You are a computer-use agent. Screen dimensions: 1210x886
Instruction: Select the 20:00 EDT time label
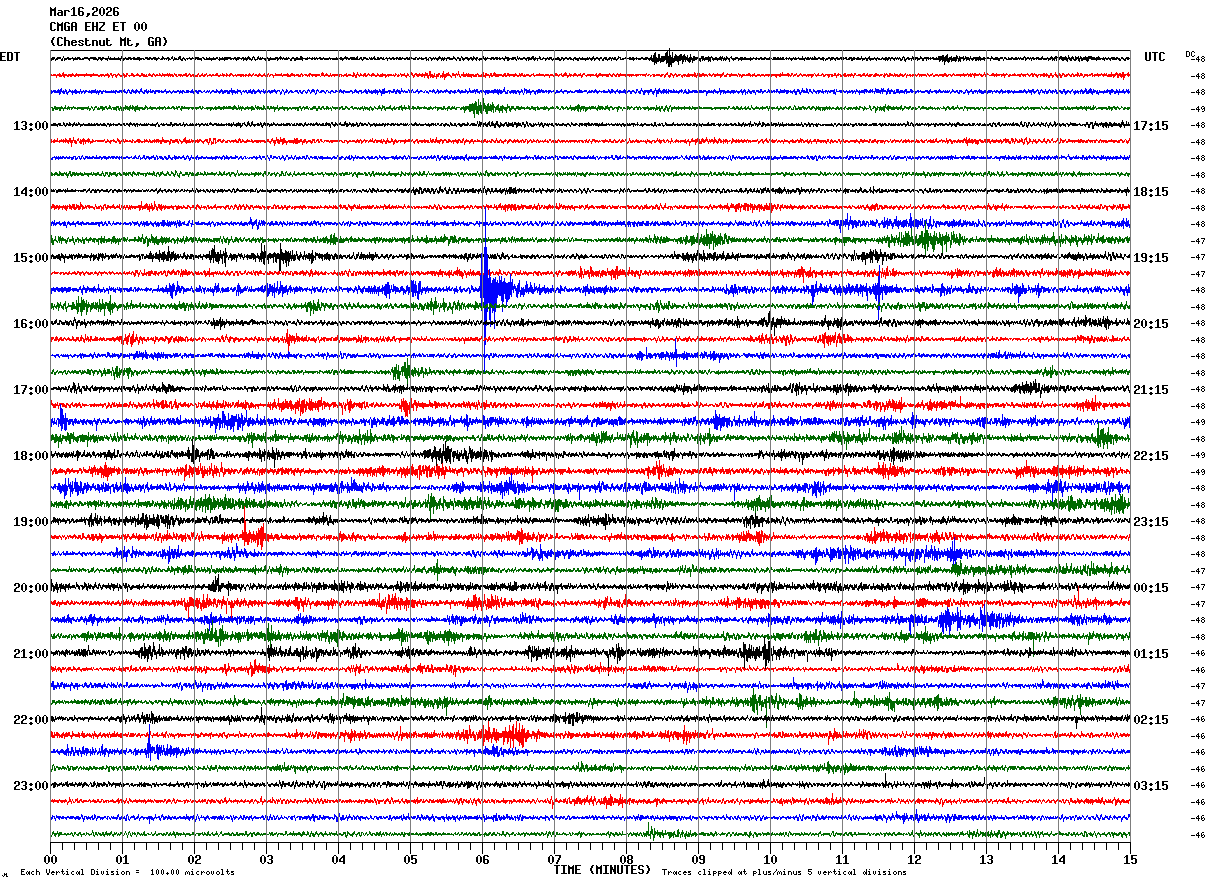(x=31, y=587)
